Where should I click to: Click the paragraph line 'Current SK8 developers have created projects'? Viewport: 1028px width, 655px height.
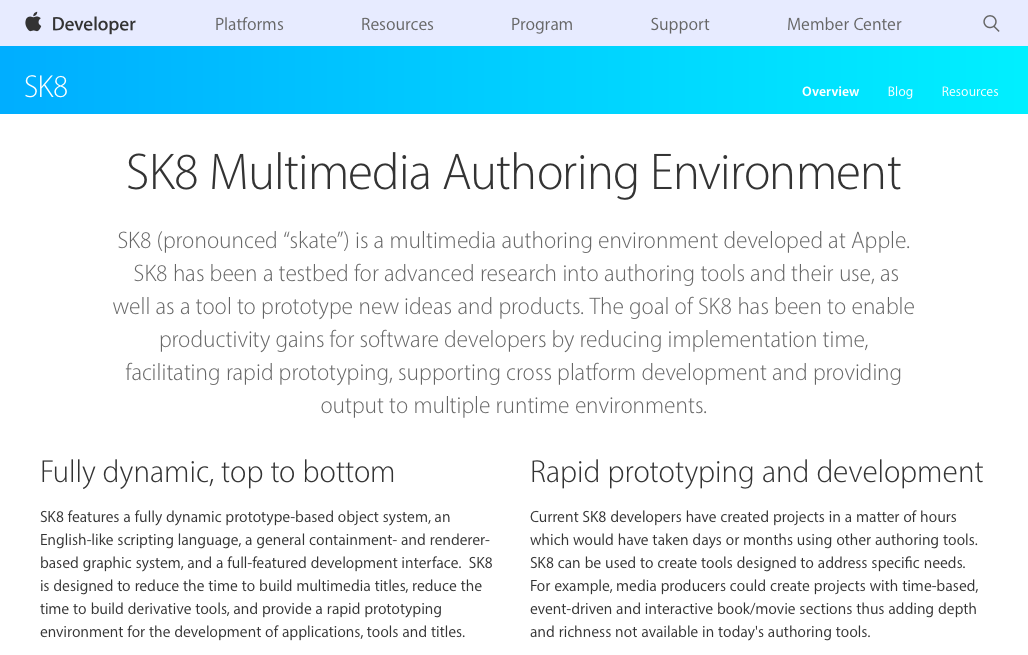(743, 517)
